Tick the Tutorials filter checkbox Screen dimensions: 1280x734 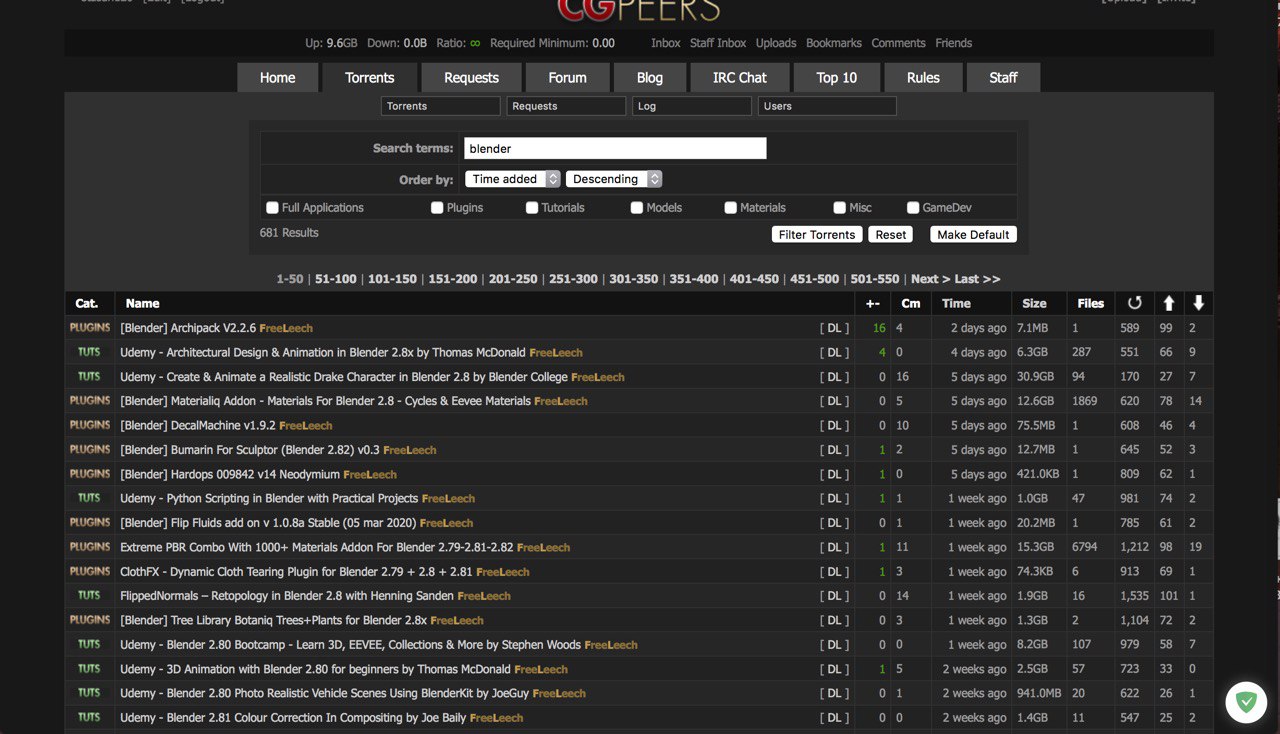(532, 208)
